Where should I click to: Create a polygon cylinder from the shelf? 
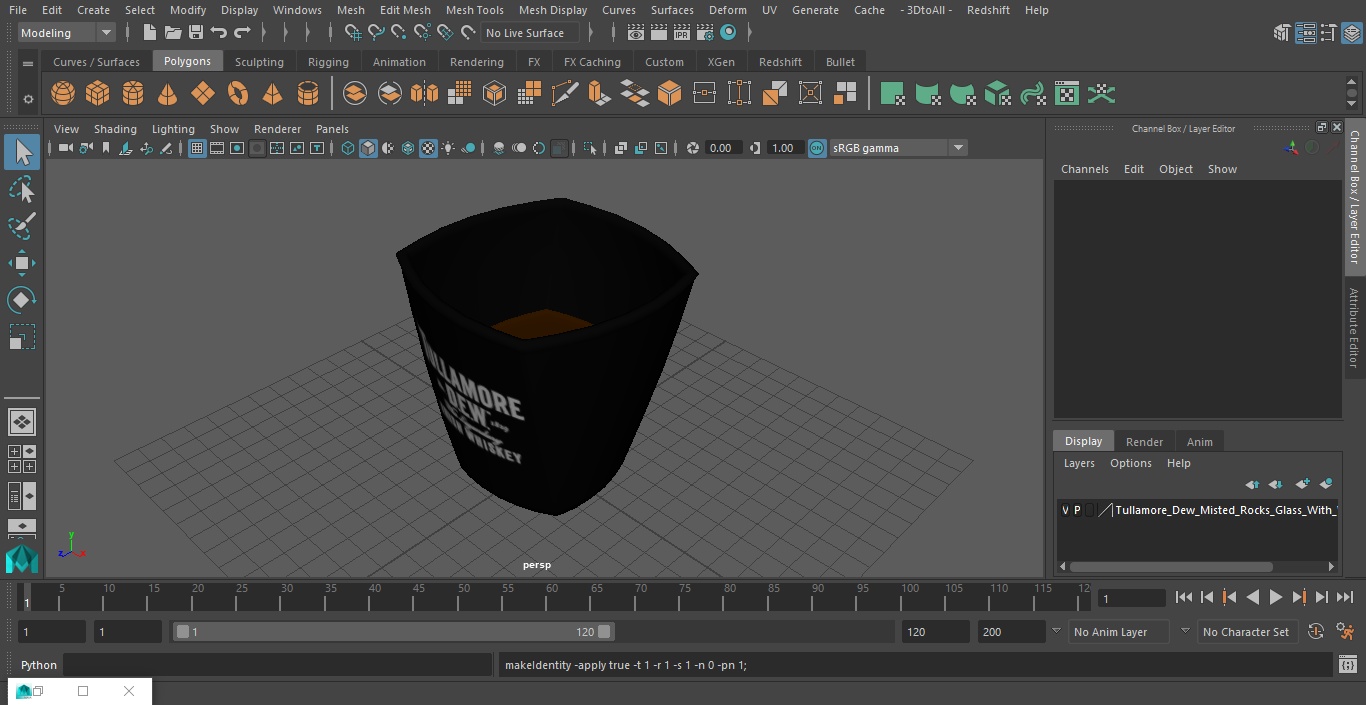pos(133,94)
